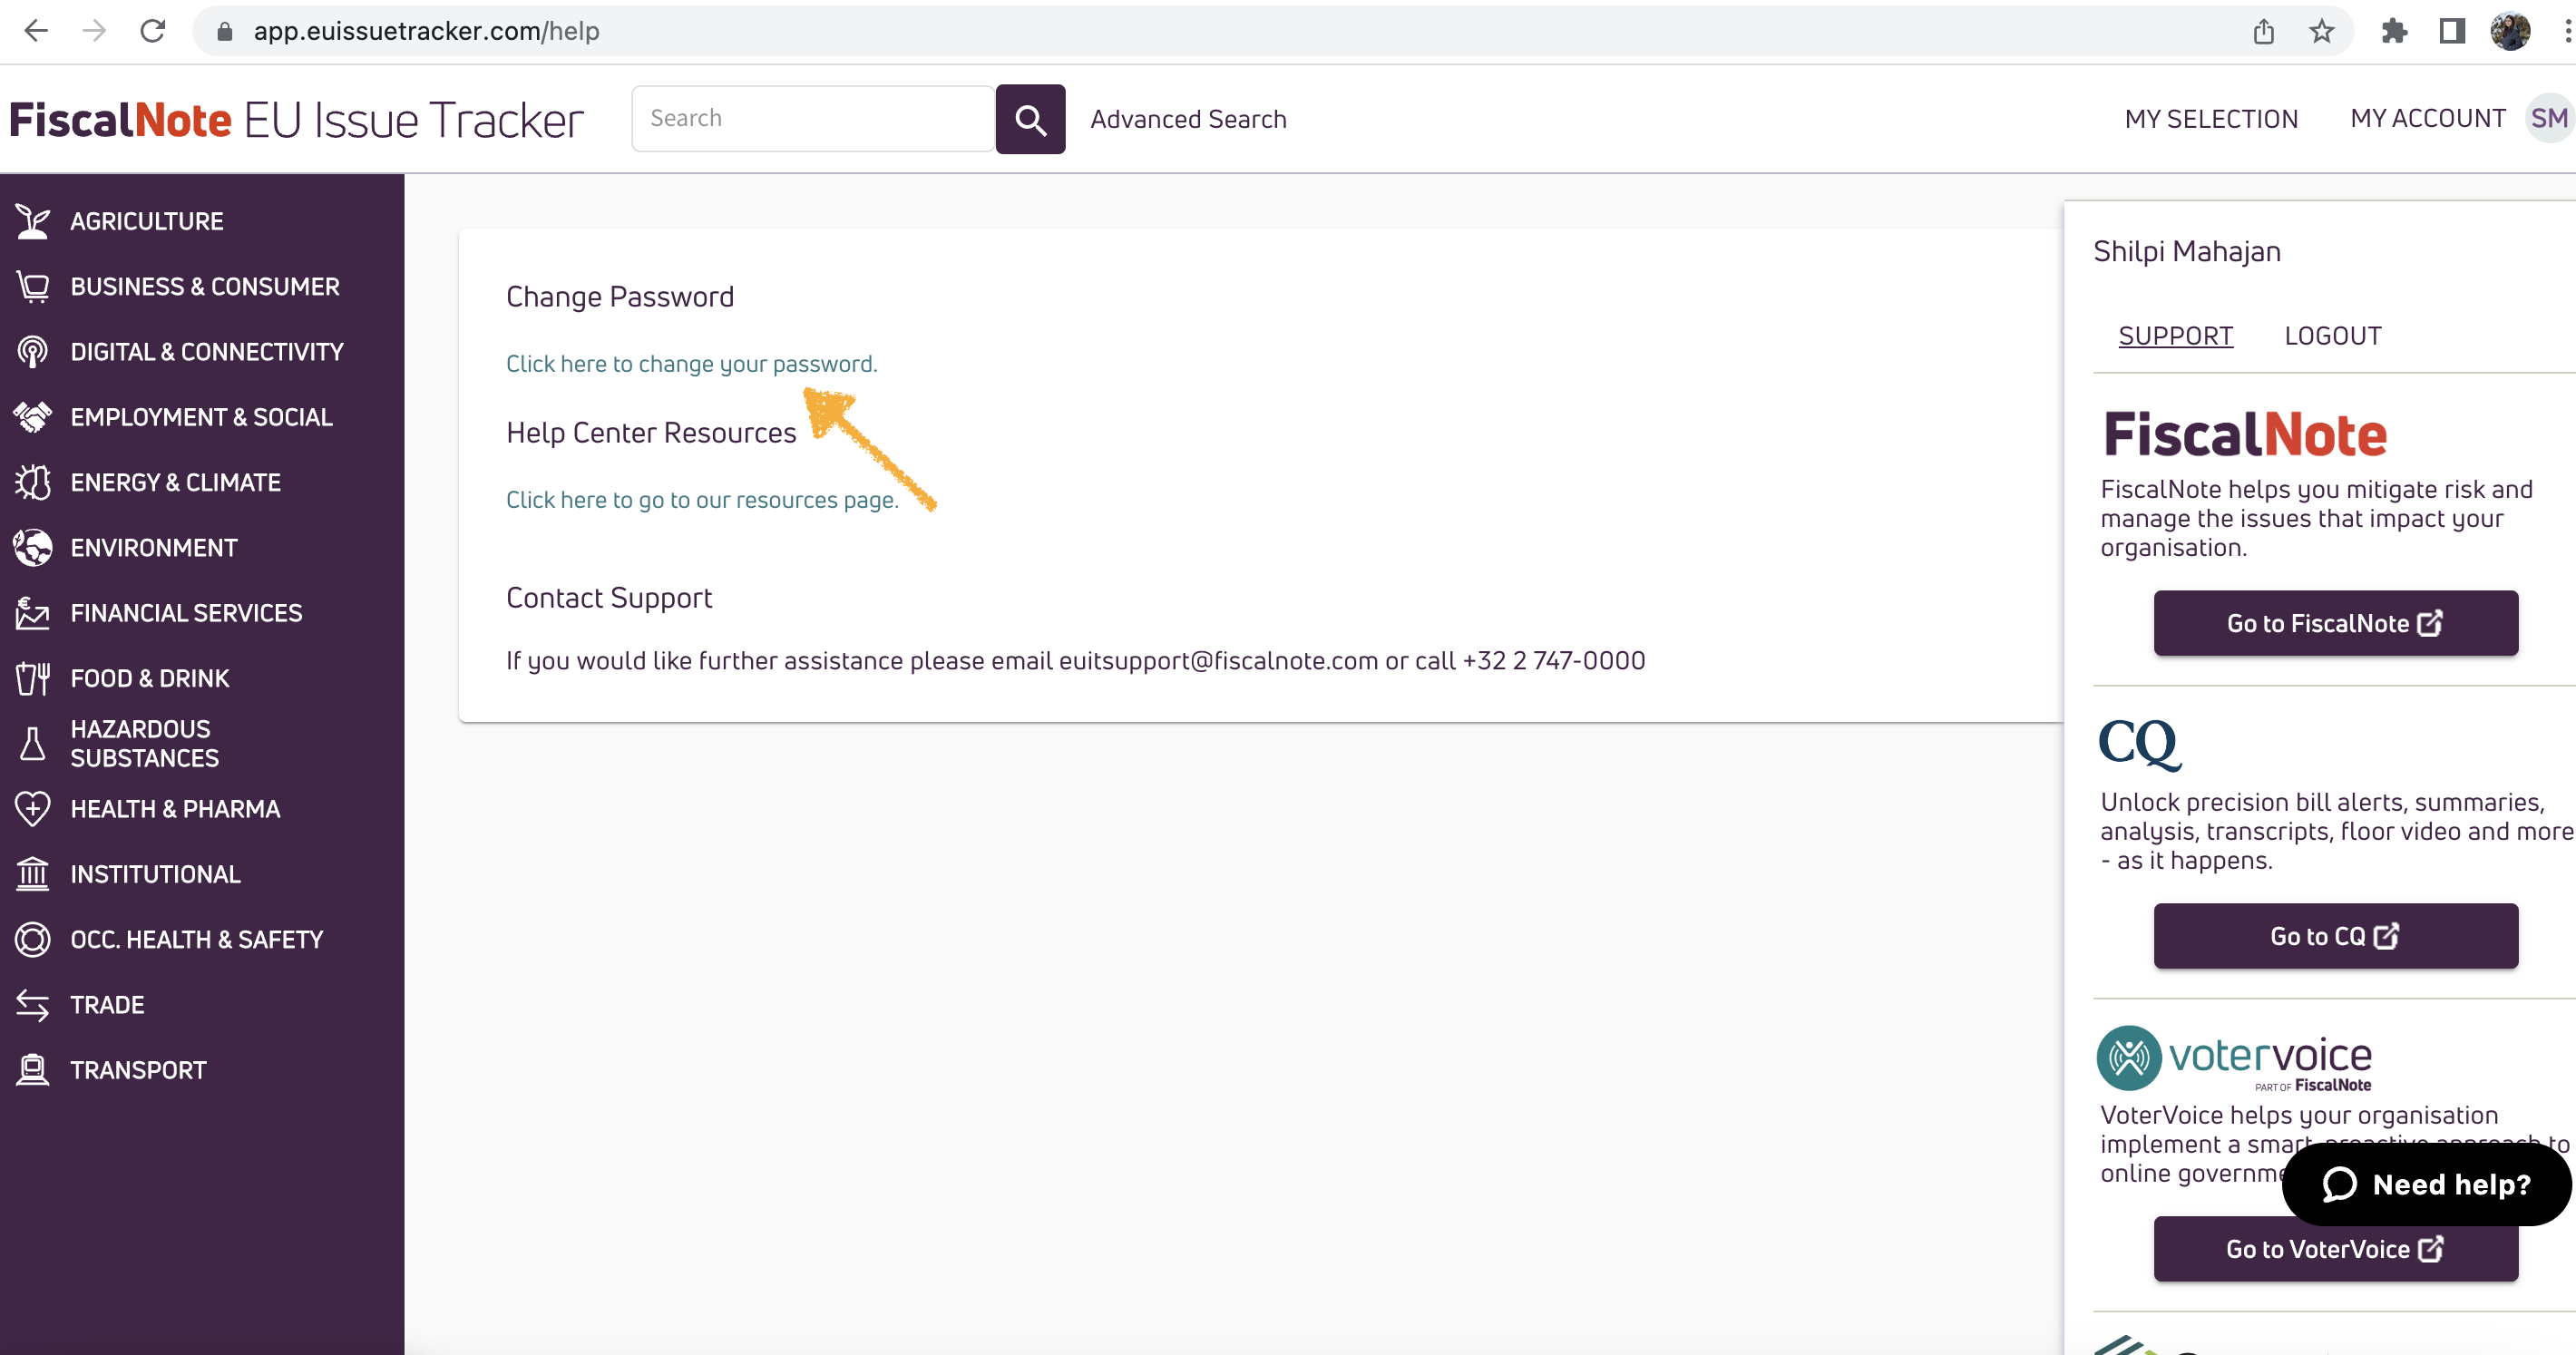Open the resources page link

click(702, 500)
